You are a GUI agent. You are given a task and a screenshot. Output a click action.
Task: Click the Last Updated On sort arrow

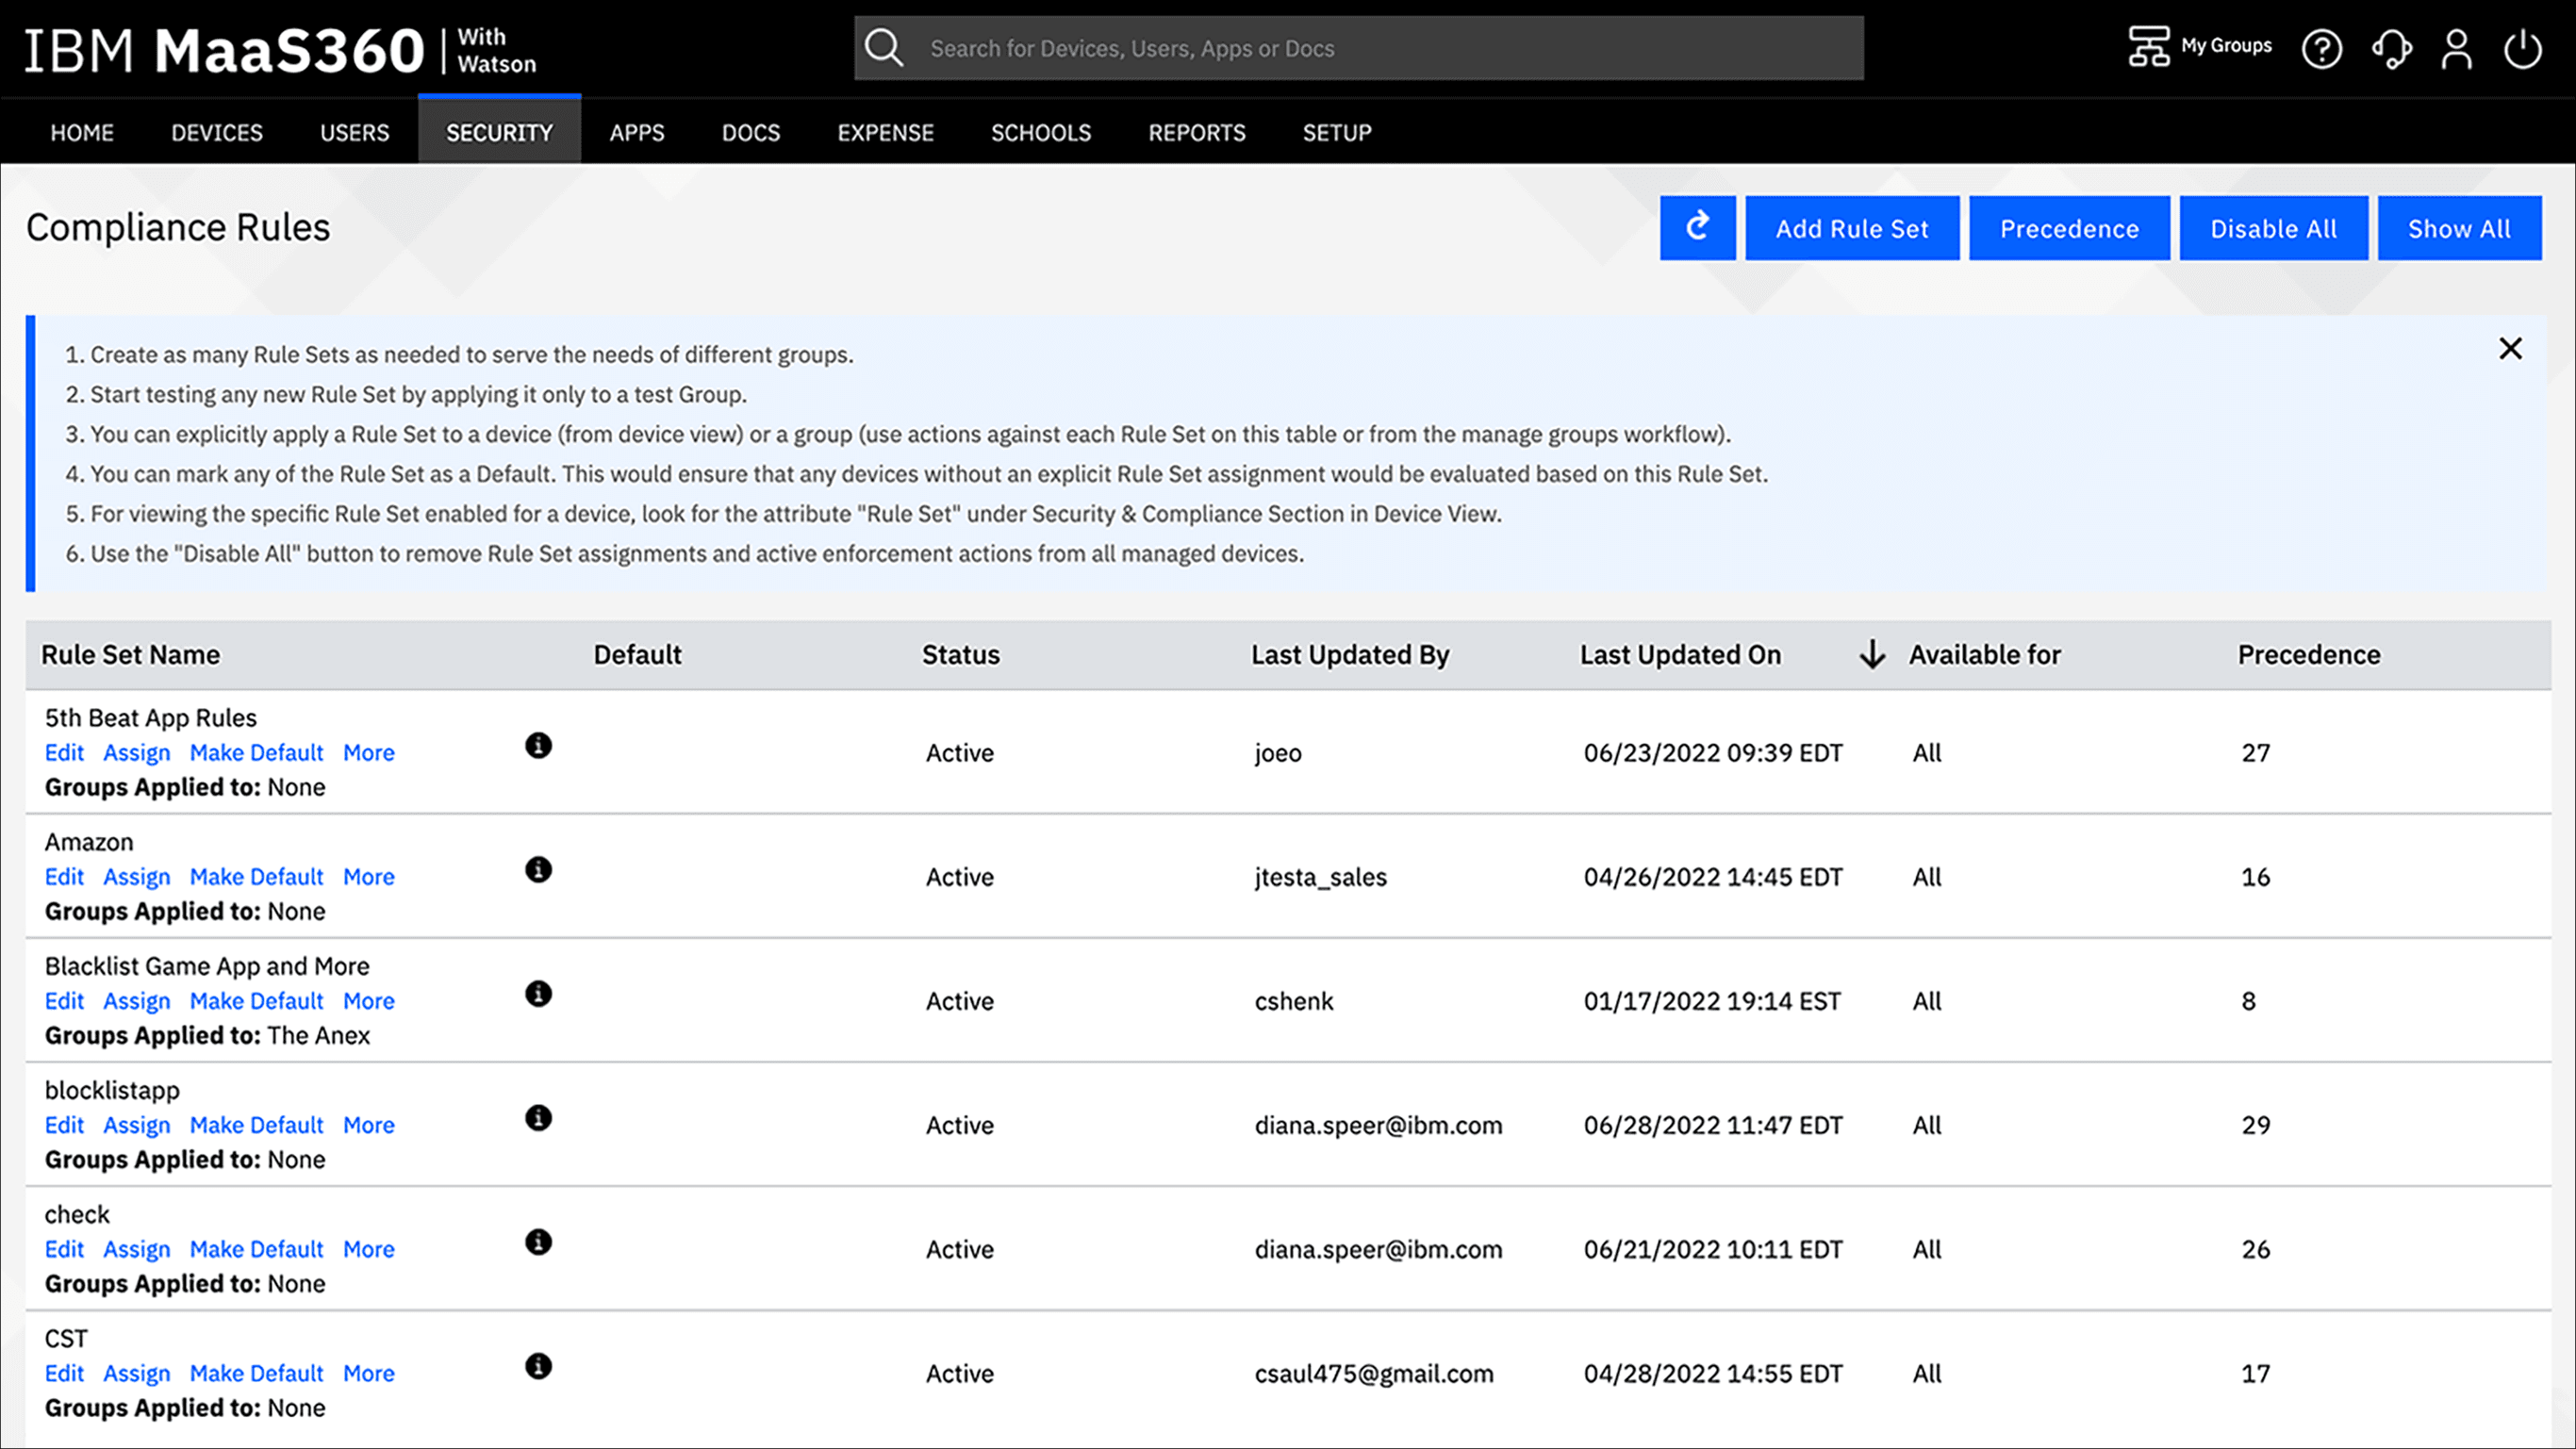[1872, 655]
